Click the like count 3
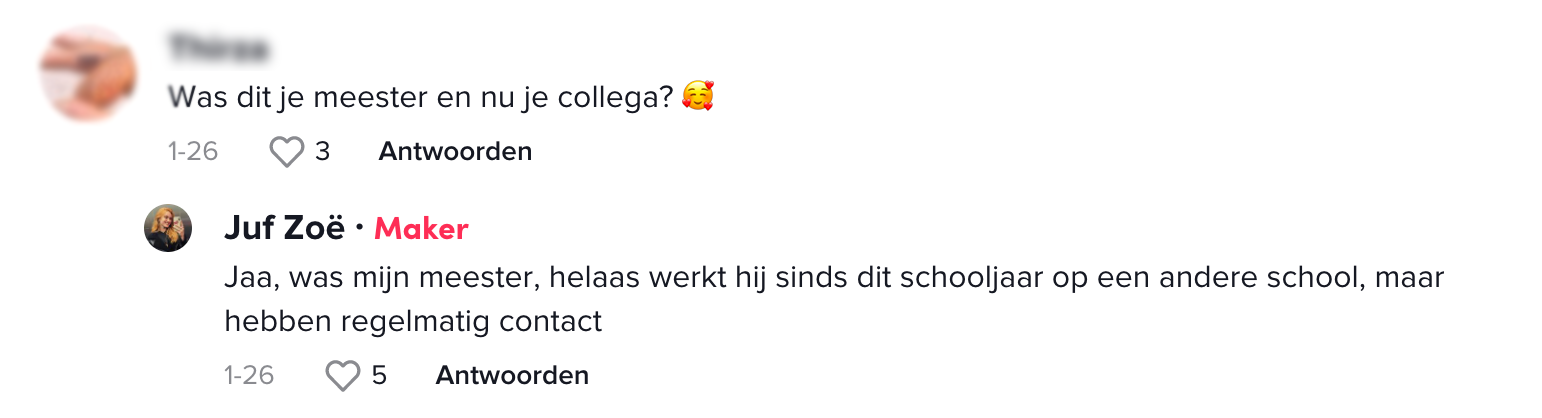 pos(322,152)
